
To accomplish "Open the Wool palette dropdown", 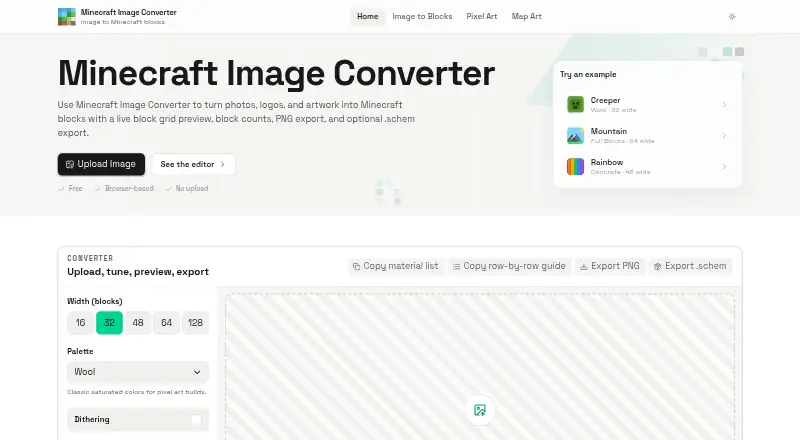I will click(x=138, y=372).
